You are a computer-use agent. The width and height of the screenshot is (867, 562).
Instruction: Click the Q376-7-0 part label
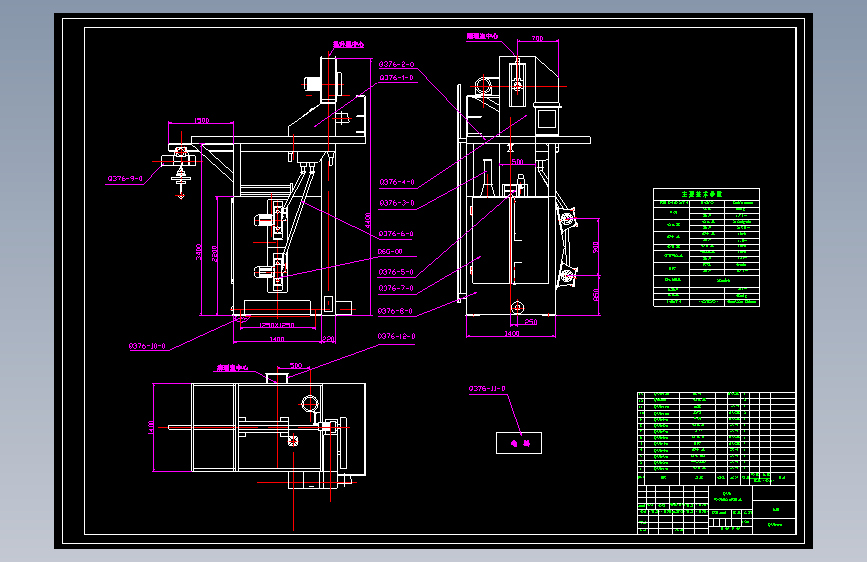(x=396, y=288)
